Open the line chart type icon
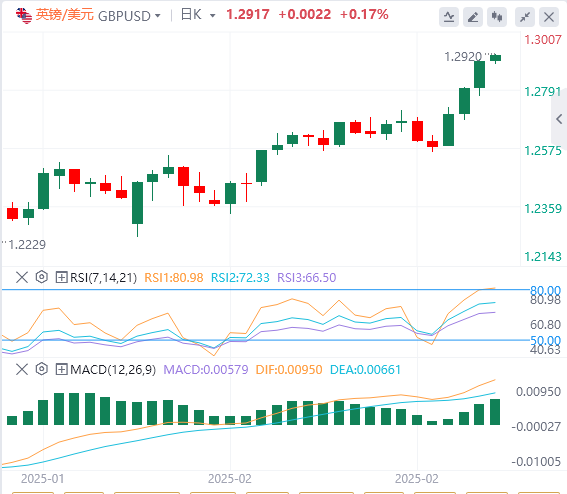The width and height of the screenshot is (567, 494). pos(449,17)
